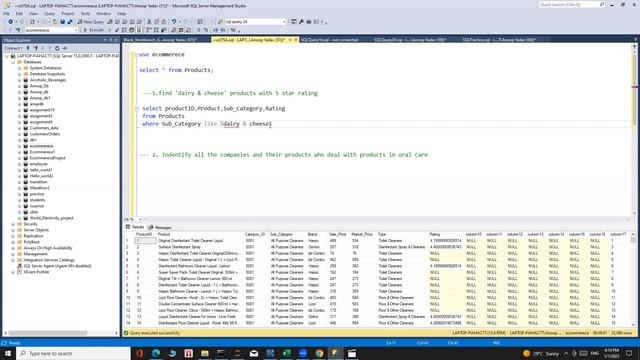Close the active vs375A.sql tab
The width and height of the screenshot is (640, 360).
(x=296, y=40)
